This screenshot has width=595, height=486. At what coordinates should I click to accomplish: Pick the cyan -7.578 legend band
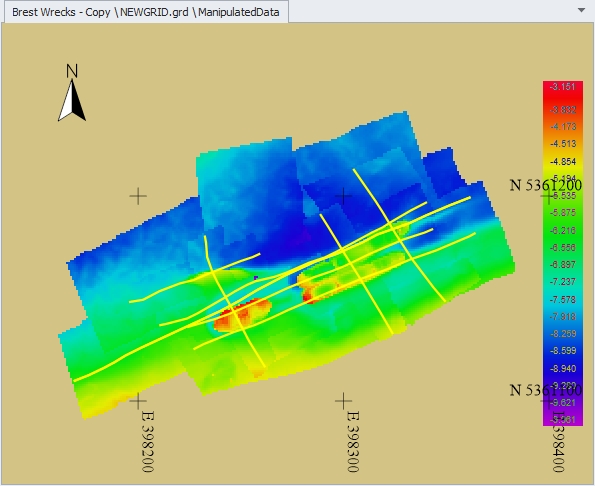click(x=563, y=299)
